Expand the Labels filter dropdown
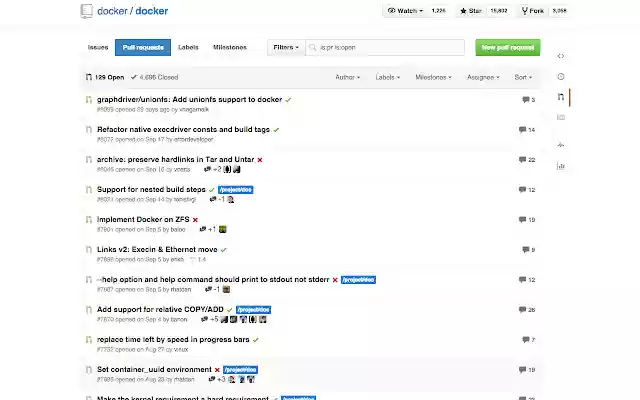 point(388,77)
